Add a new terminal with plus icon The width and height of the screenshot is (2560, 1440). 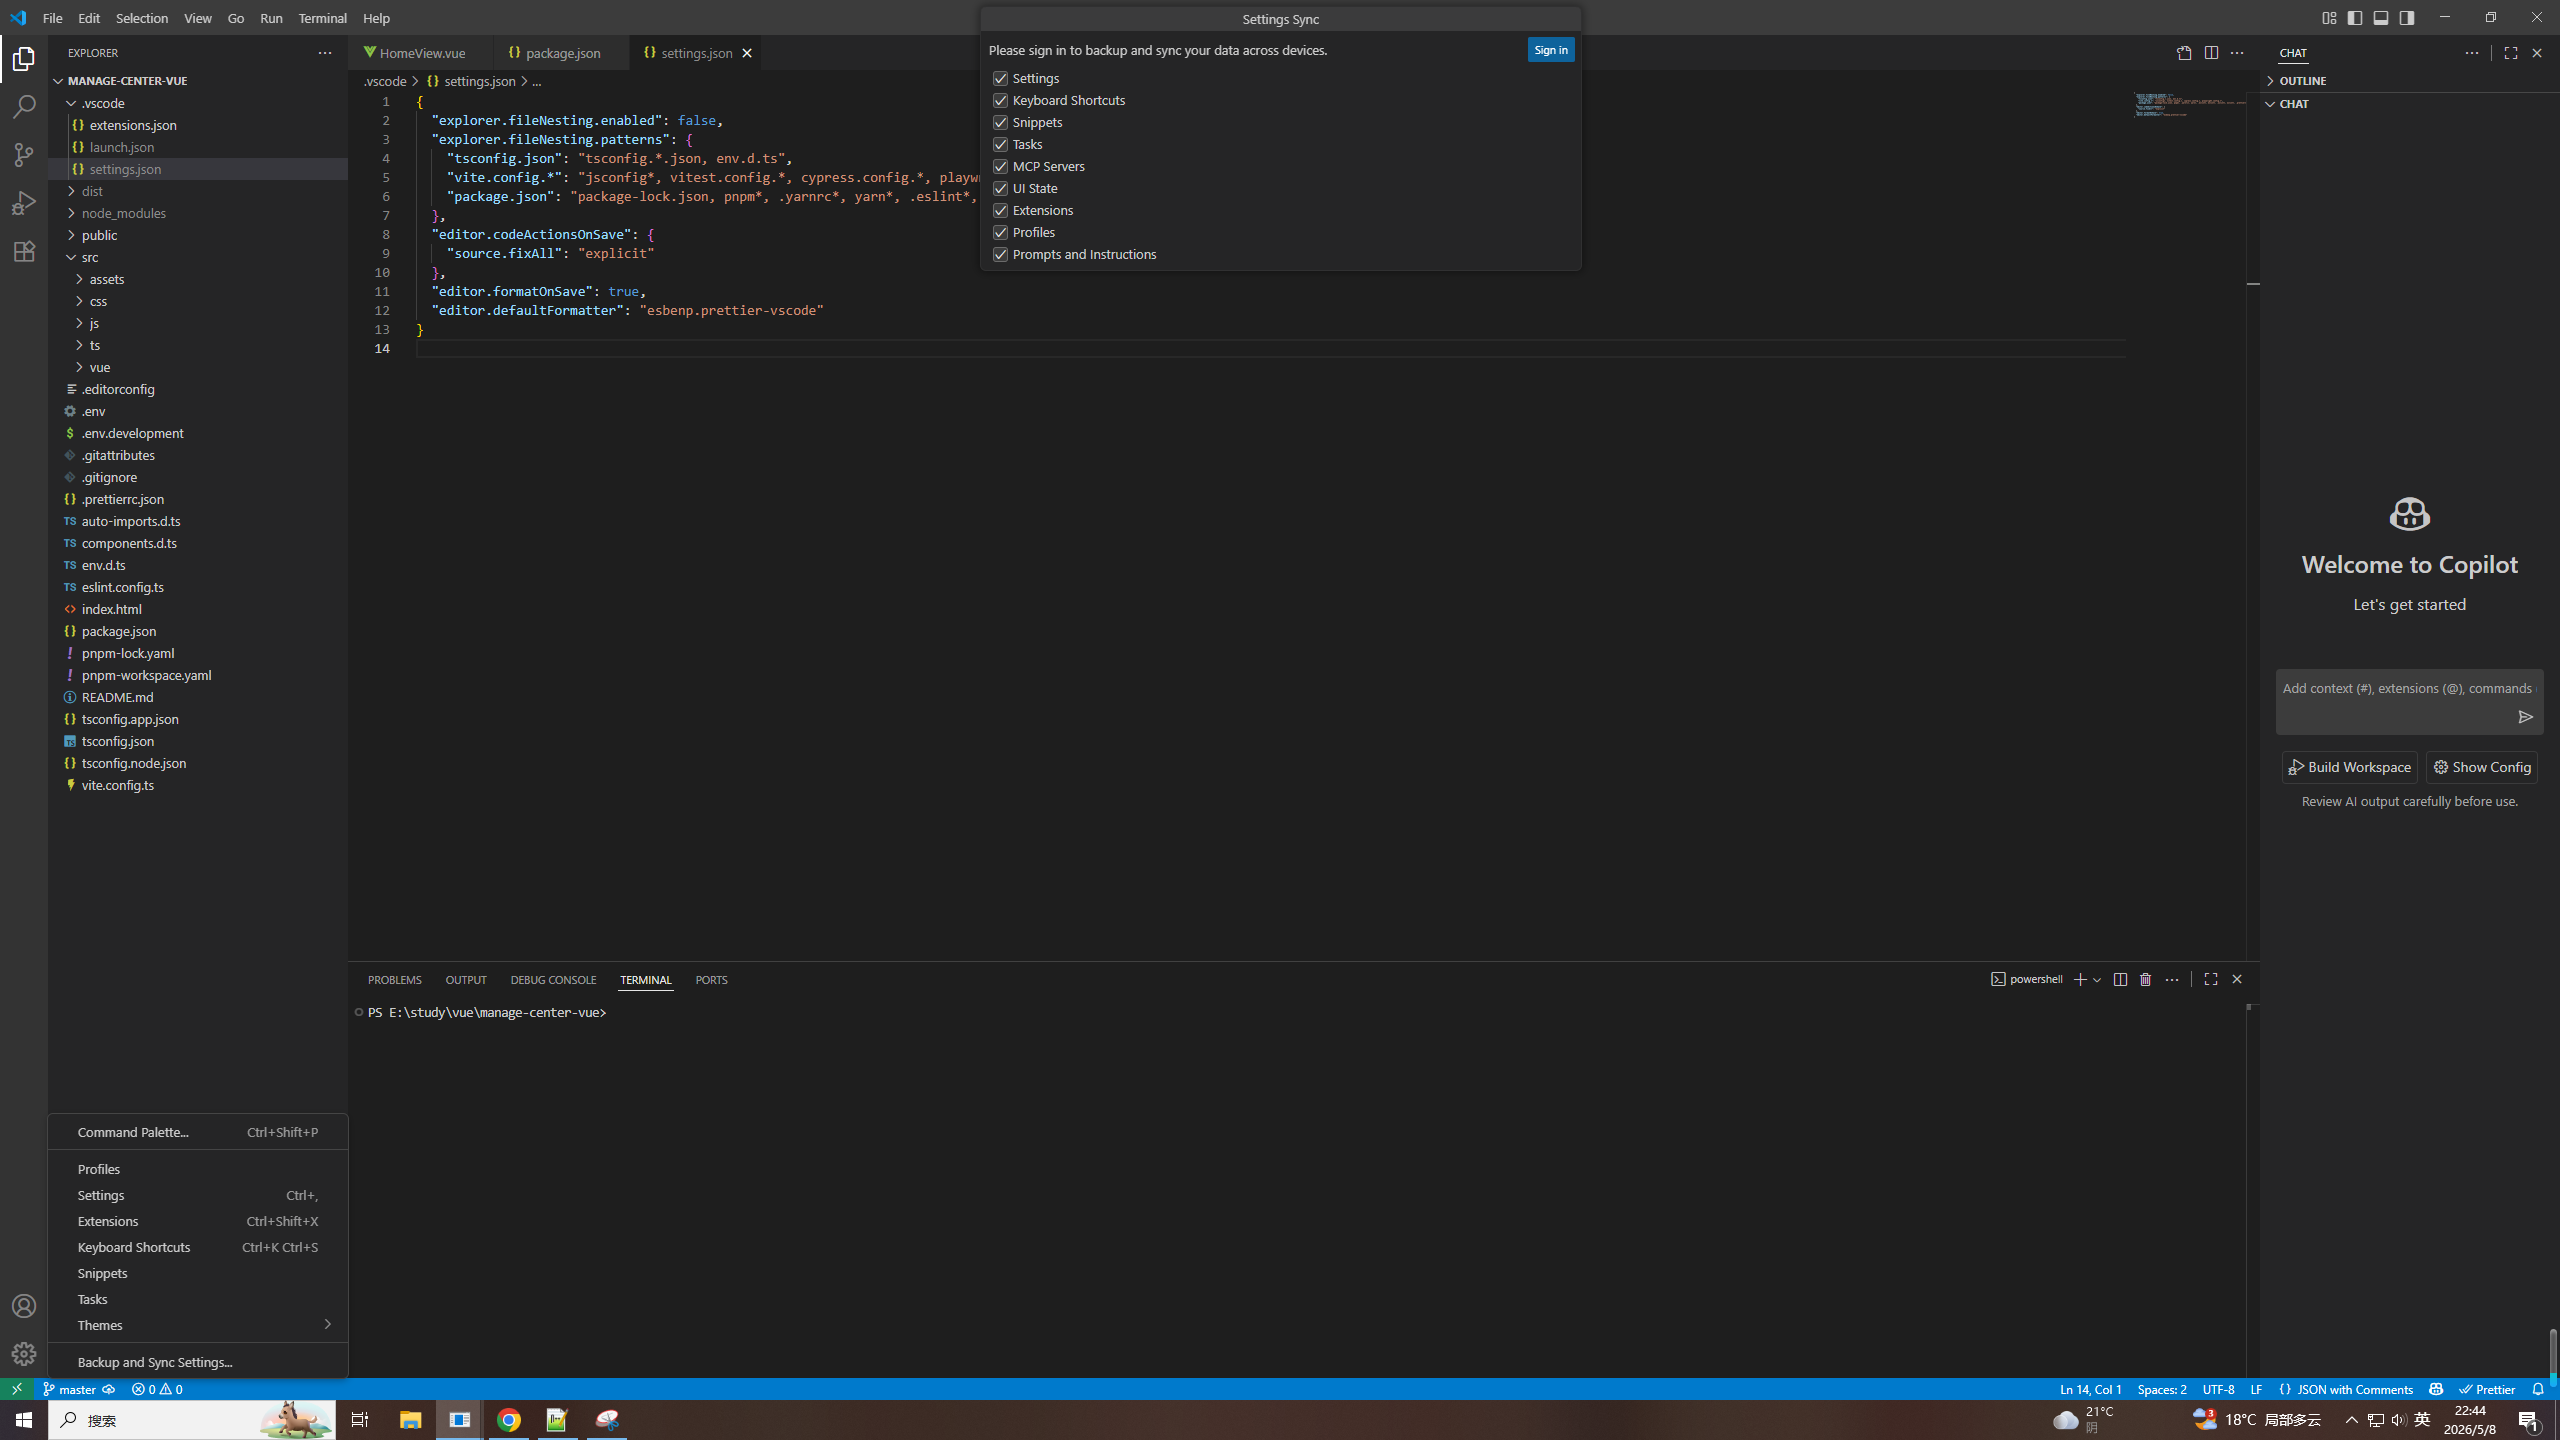pyautogui.click(x=2080, y=980)
